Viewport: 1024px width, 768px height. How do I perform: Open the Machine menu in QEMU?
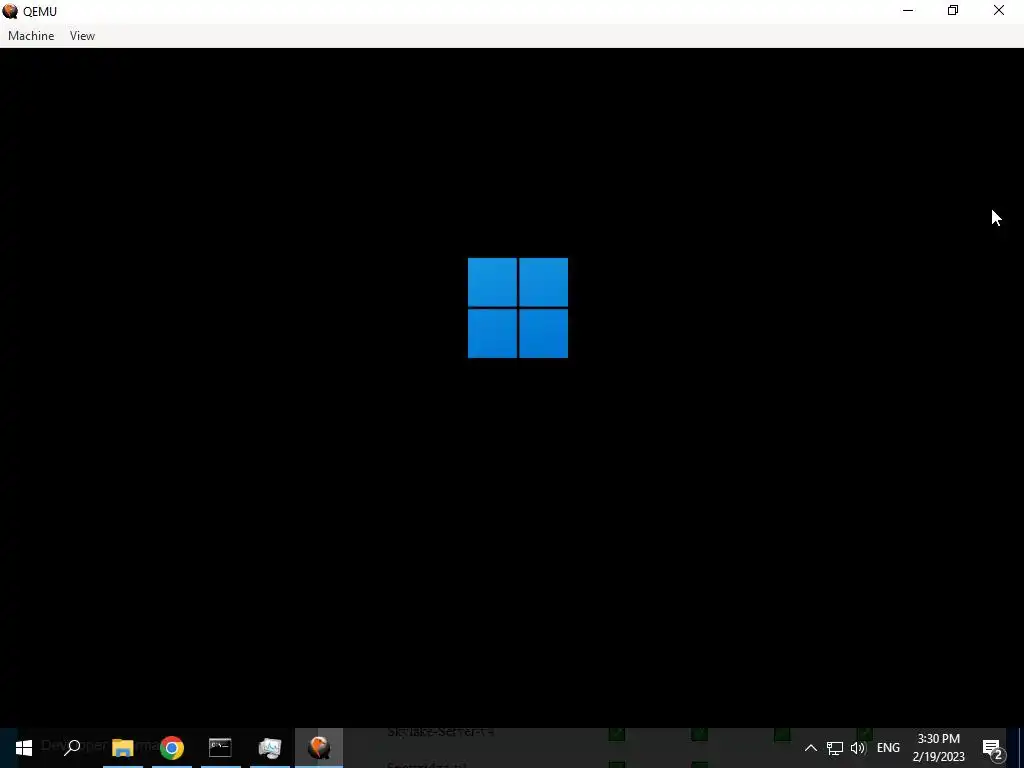tap(31, 36)
